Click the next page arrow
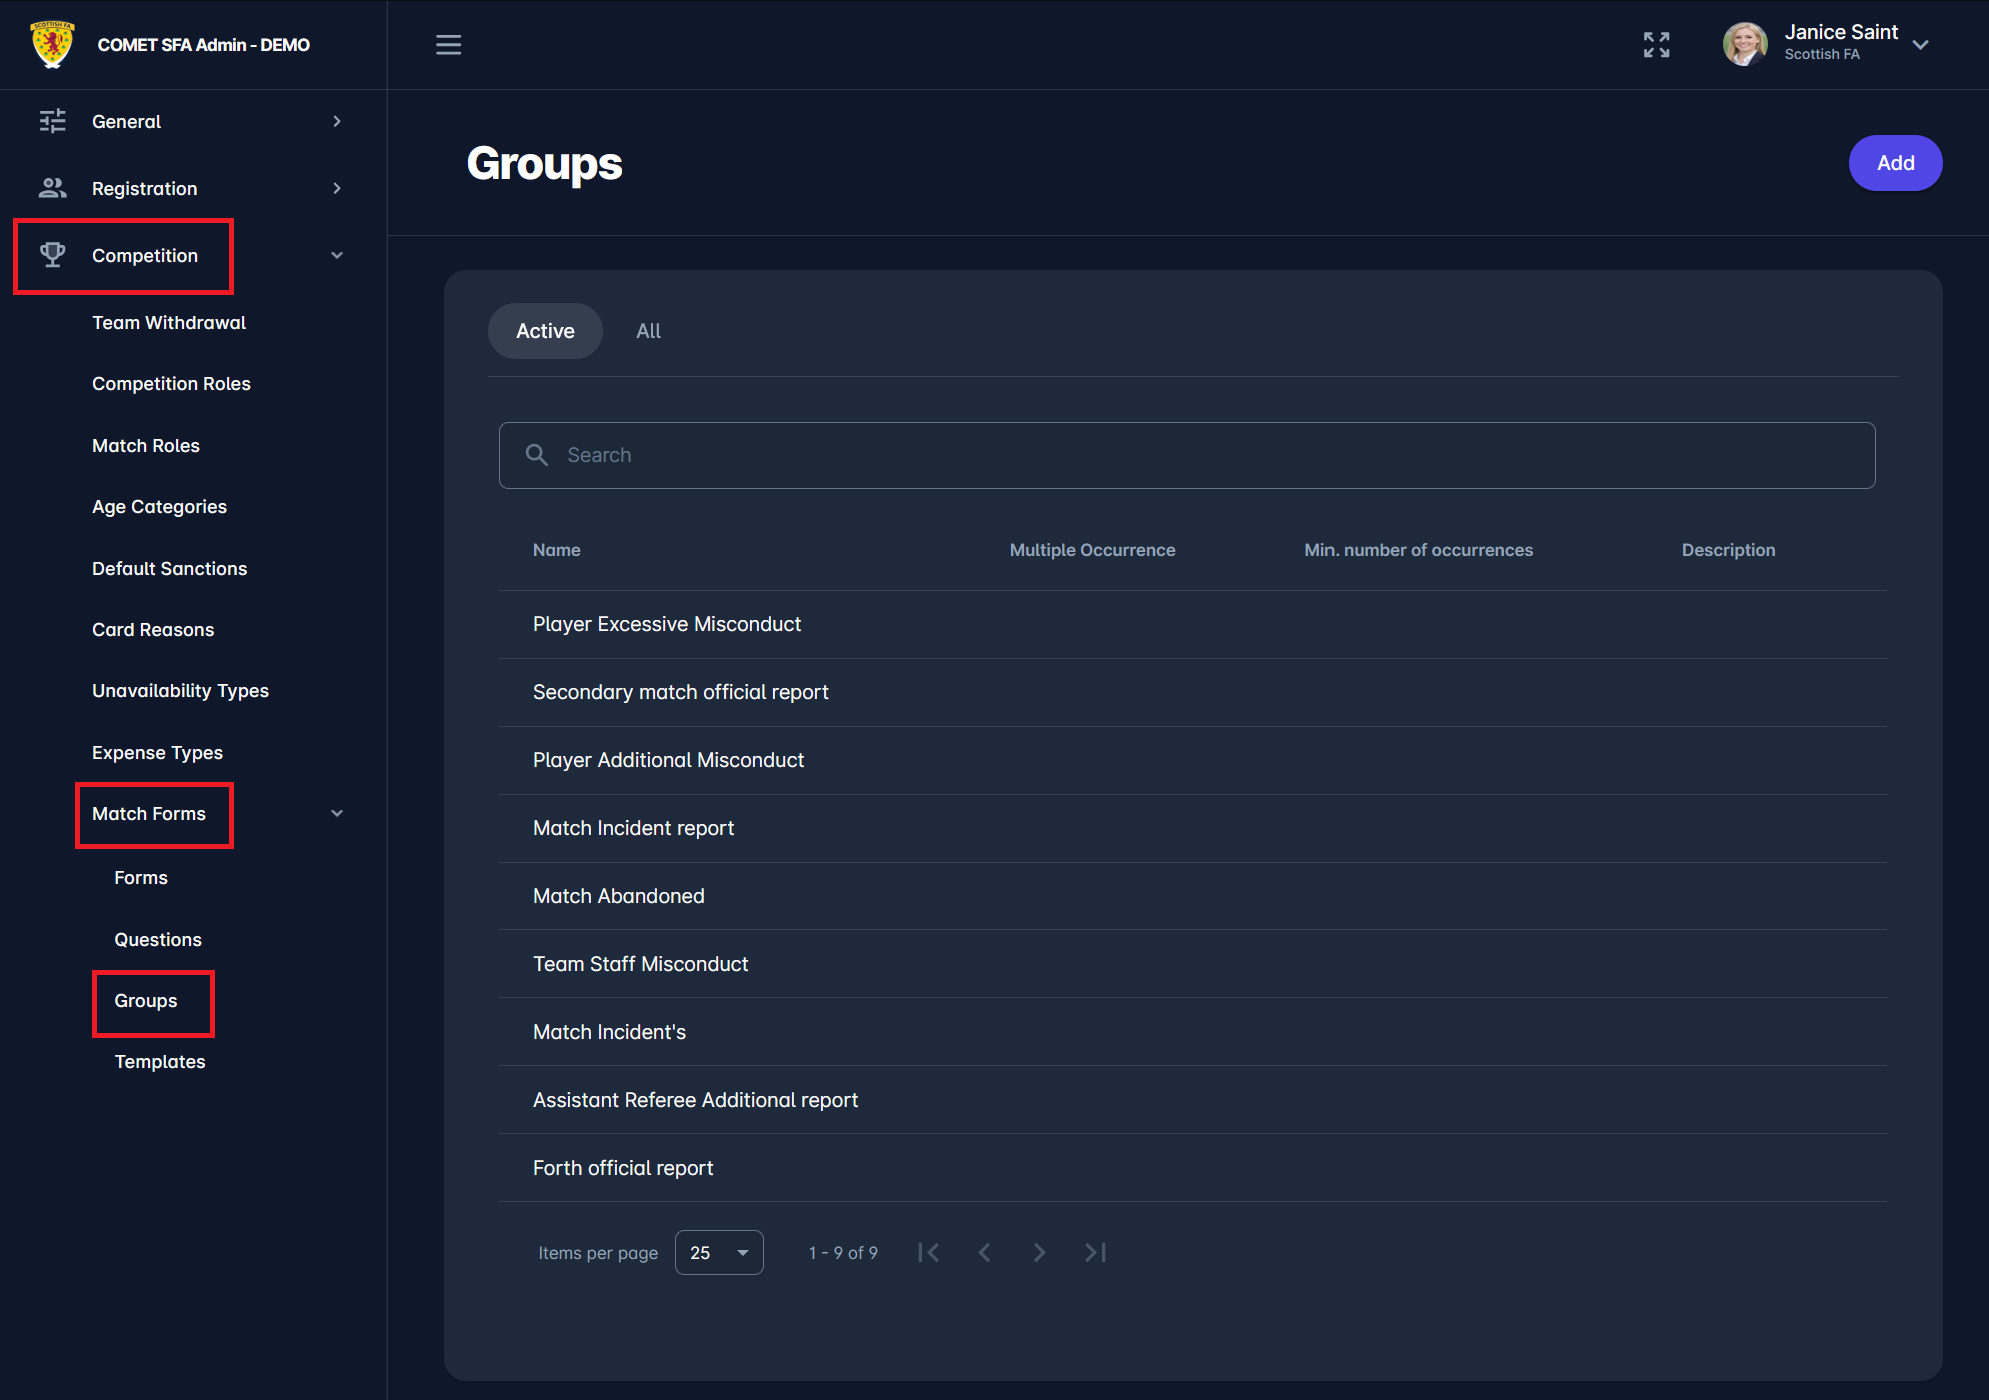Screen dimensions: 1989x1400 (1039, 1252)
